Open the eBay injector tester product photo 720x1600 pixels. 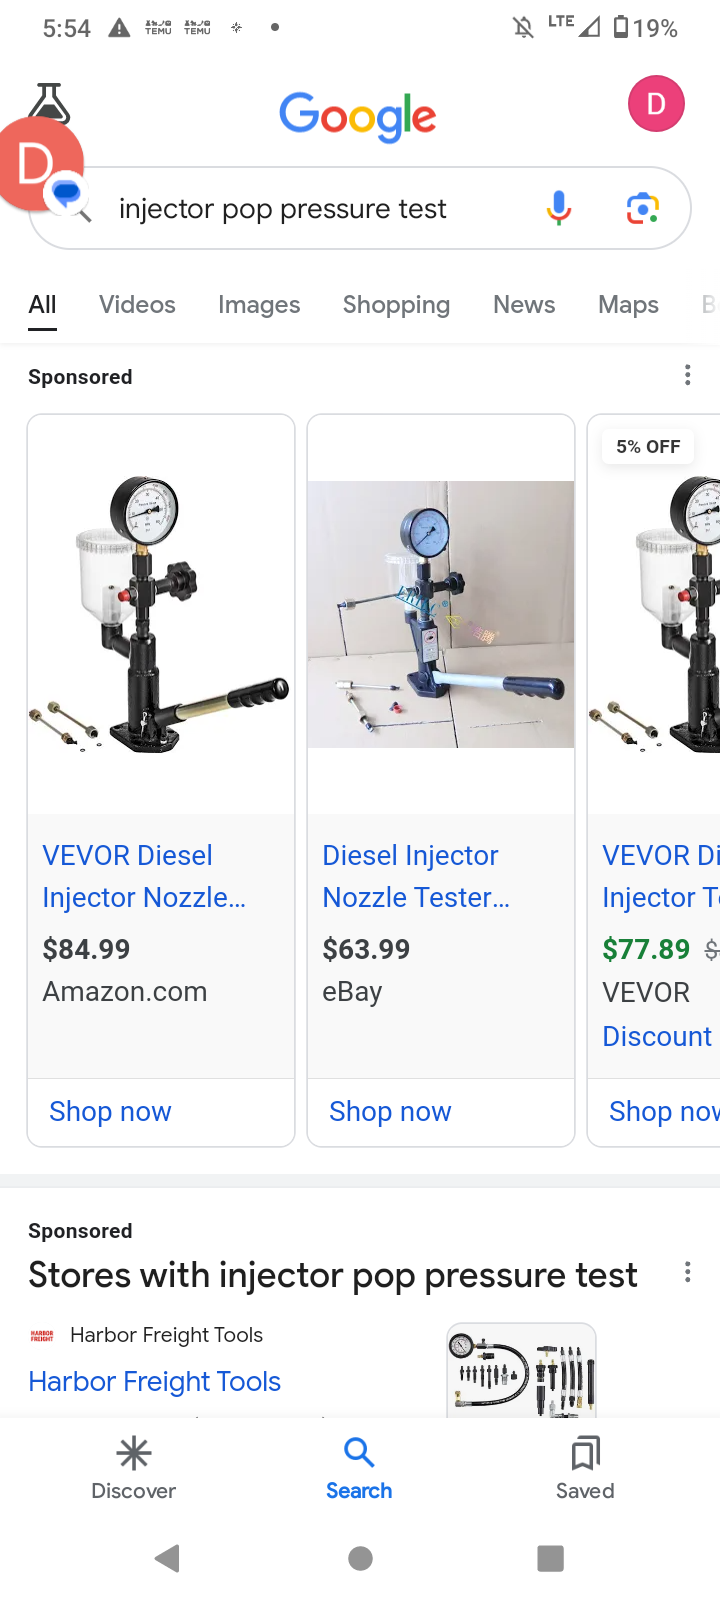click(x=441, y=614)
